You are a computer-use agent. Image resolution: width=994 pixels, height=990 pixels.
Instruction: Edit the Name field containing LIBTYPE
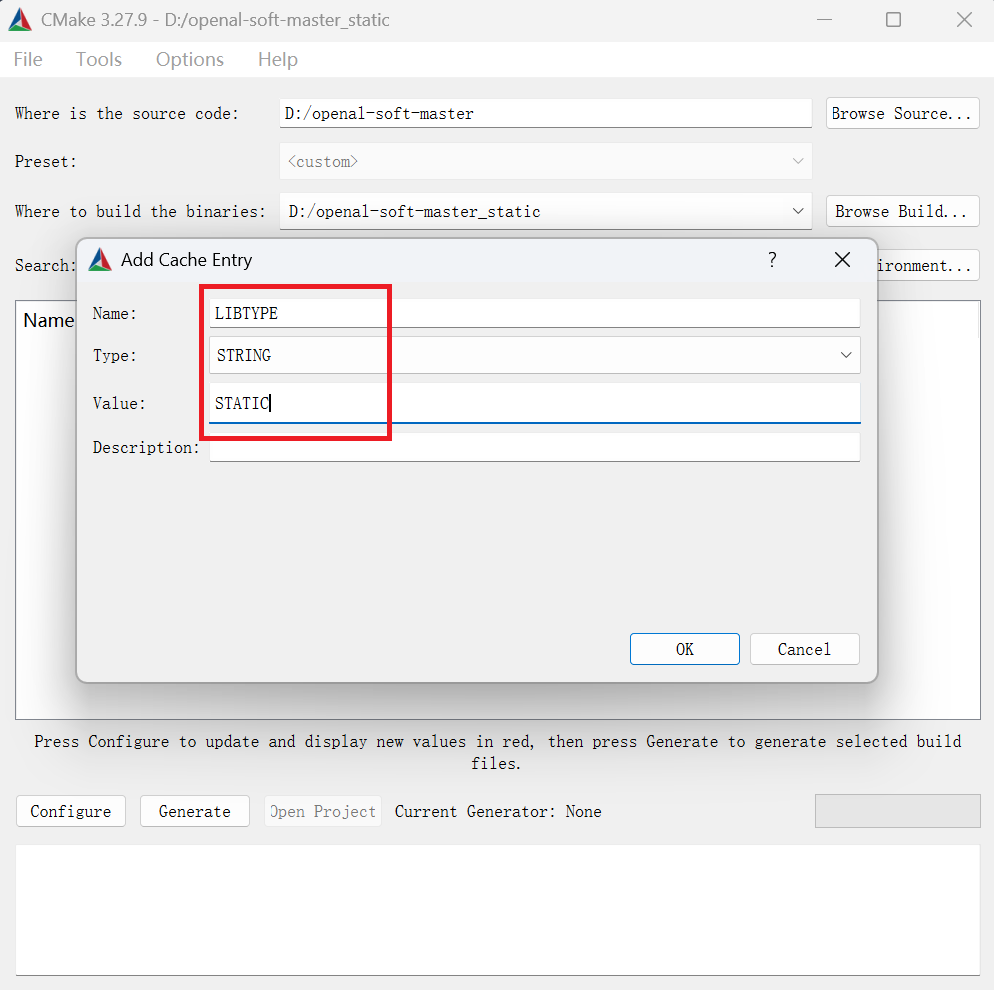click(x=534, y=313)
